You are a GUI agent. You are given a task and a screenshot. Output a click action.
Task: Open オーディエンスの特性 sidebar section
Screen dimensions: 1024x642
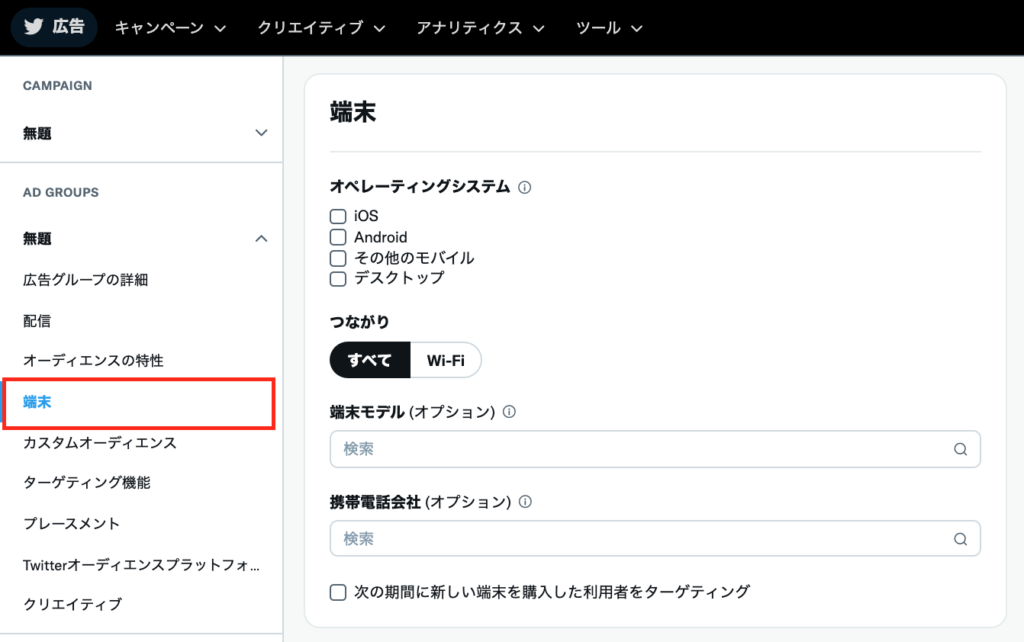click(x=93, y=360)
